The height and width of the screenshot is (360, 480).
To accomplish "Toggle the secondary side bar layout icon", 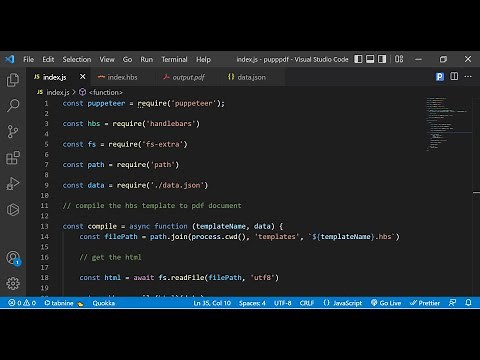I will (382, 59).
